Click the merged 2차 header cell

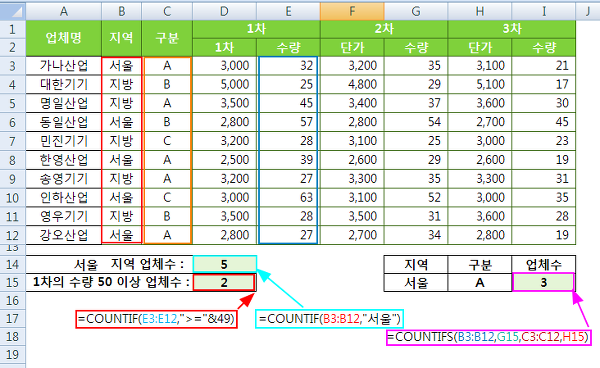(x=384, y=29)
